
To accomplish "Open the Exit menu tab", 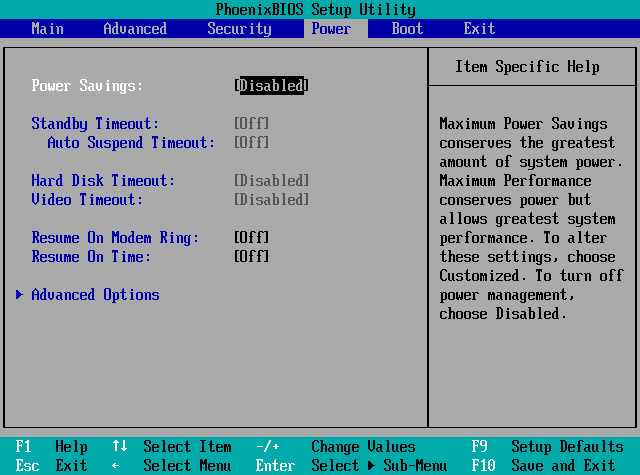I will click(479, 29).
